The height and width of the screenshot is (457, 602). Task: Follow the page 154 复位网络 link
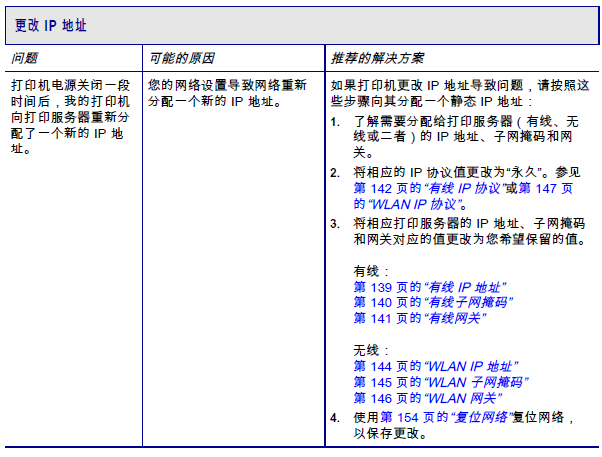[446, 417]
